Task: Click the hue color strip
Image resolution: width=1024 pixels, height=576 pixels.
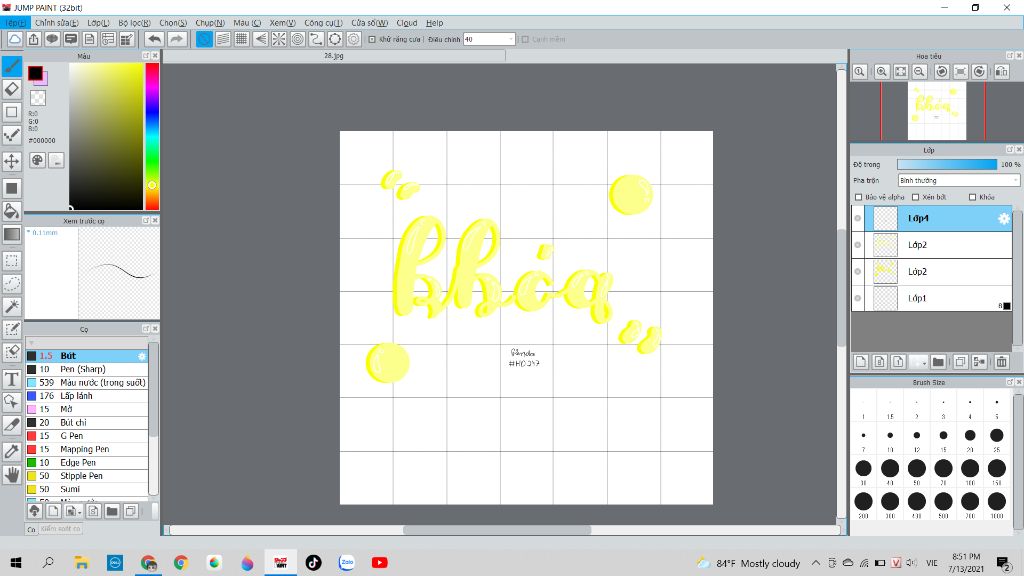Action: [x=152, y=136]
